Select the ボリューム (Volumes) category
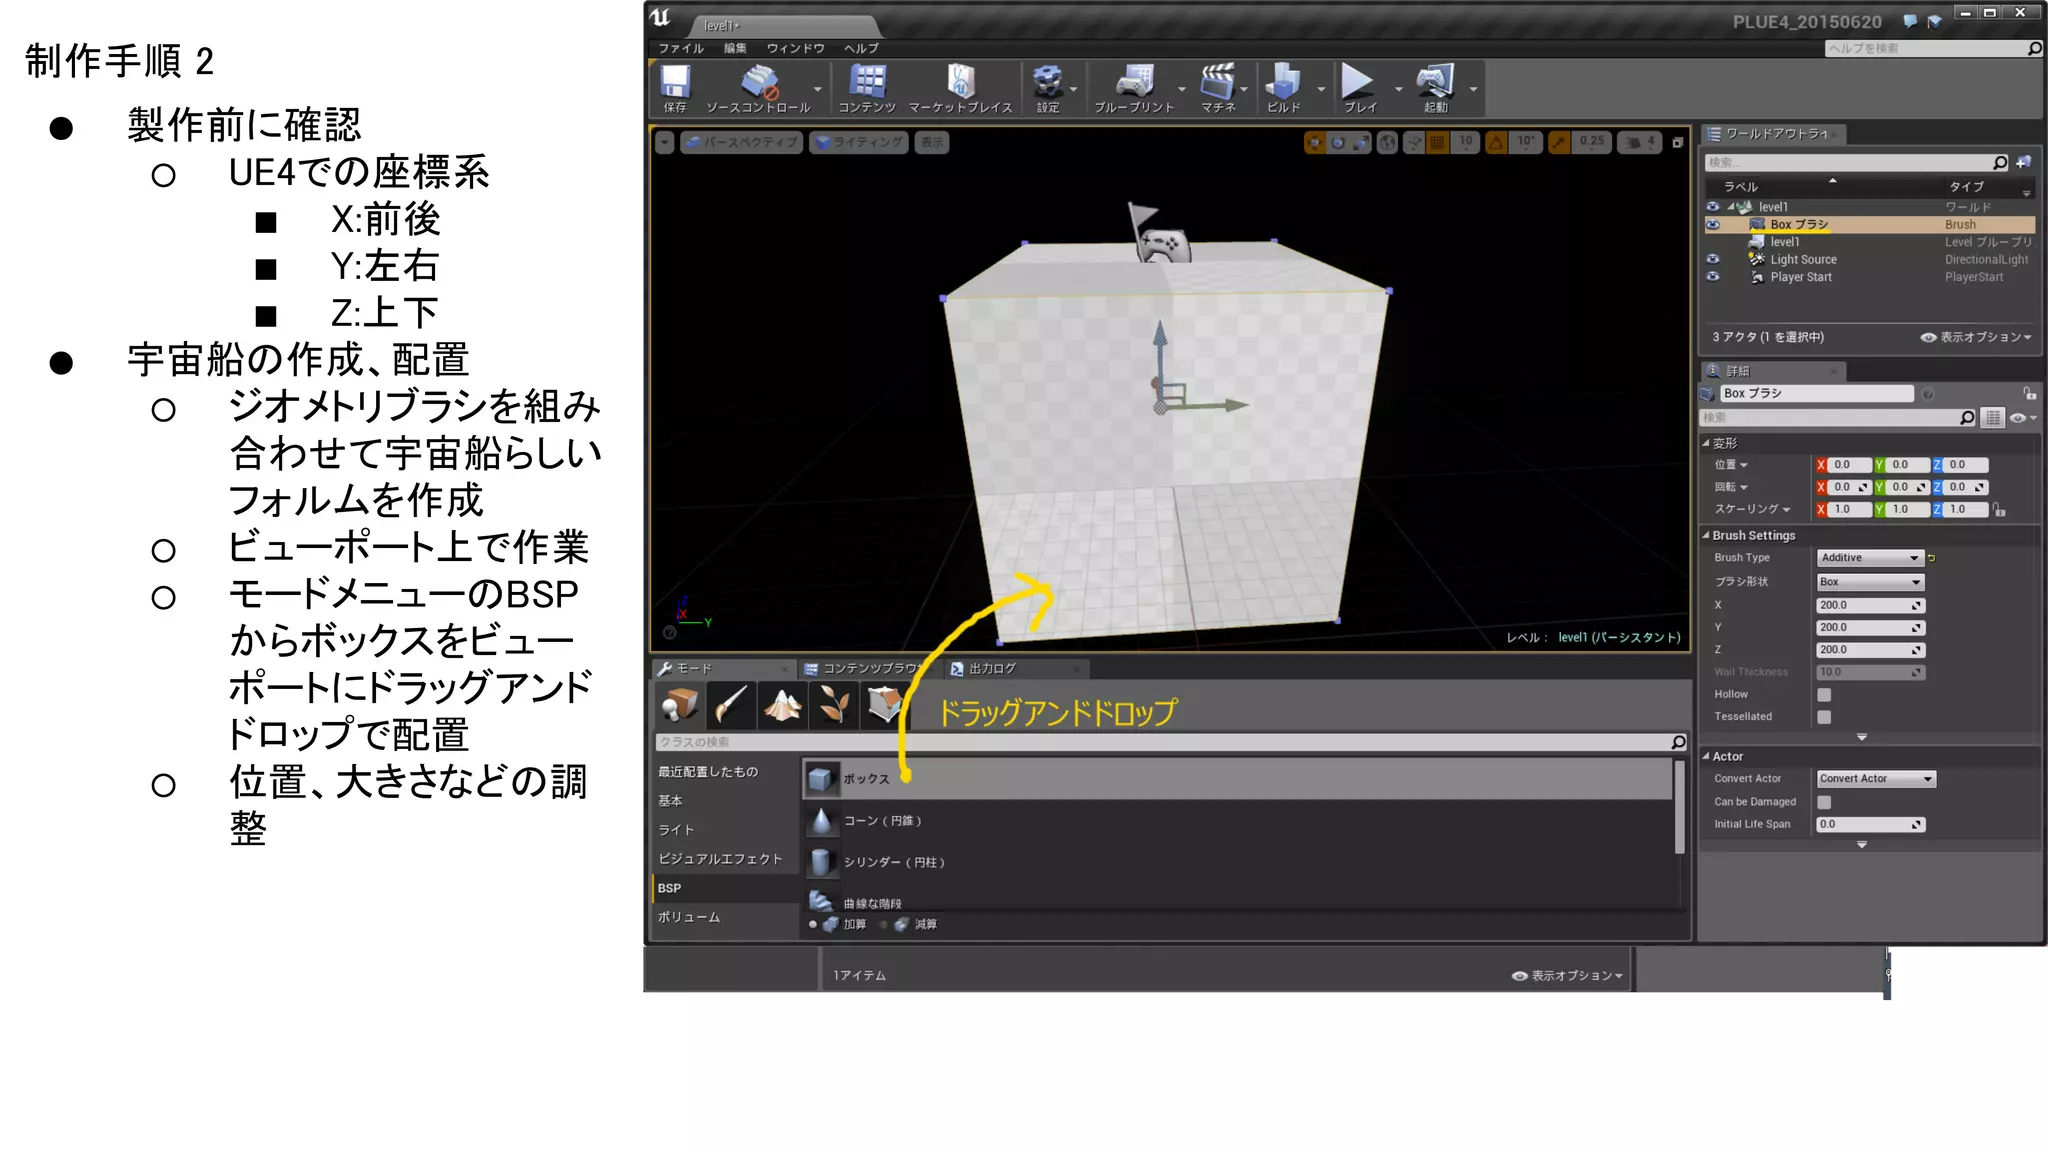This screenshot has width=2048, height=1152. pyautogui.click(x=725, y=917)
